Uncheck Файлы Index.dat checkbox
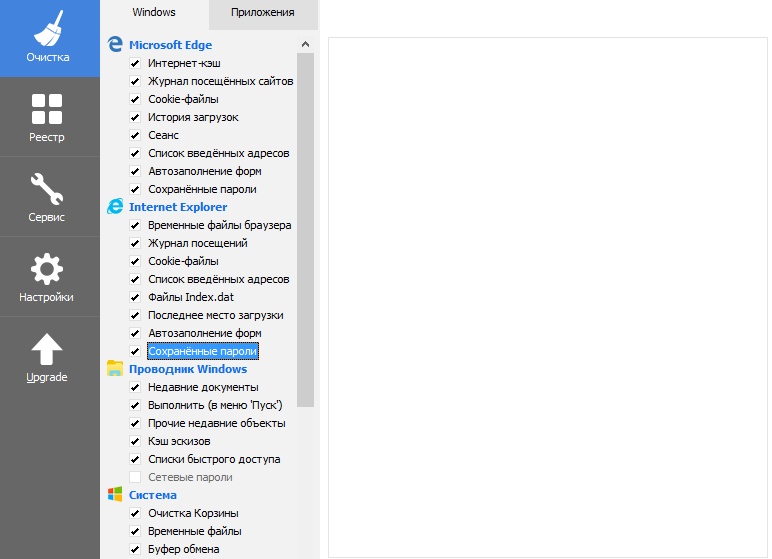This screenshot has width=772, height=559. (135, 297)
